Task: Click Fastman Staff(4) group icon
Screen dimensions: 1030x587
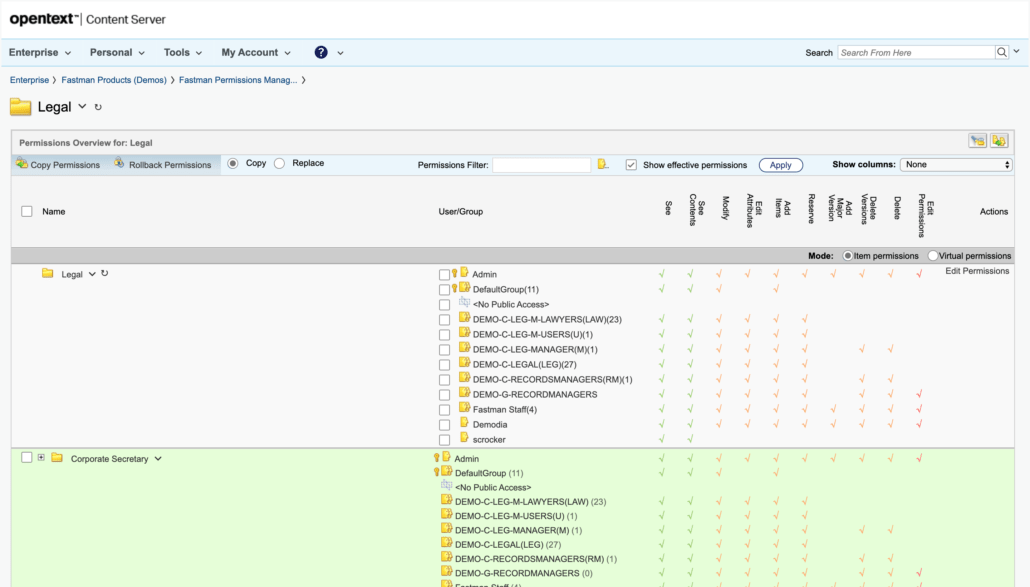Action: pos(464,408)
